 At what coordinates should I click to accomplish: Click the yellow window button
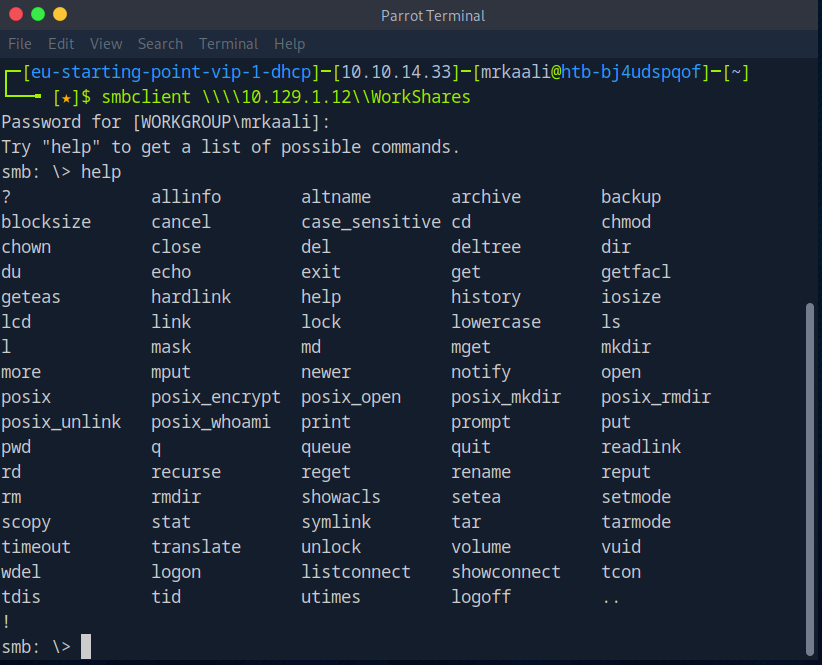click(x=60, y=15)
